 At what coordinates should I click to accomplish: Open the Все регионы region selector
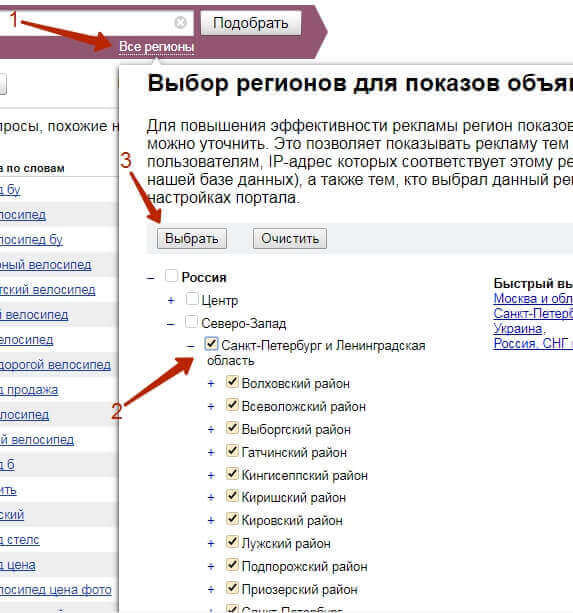point(156,47)
